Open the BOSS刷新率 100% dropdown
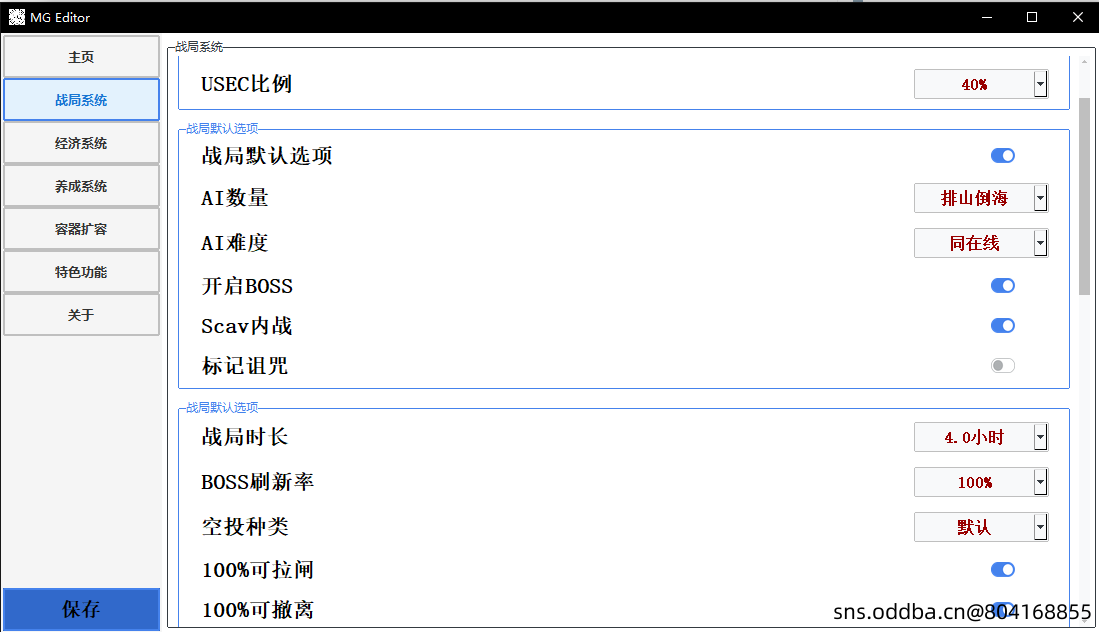The width and height of the screenshot is (1099, 632). pyautogui.click(x=981, y=482)
